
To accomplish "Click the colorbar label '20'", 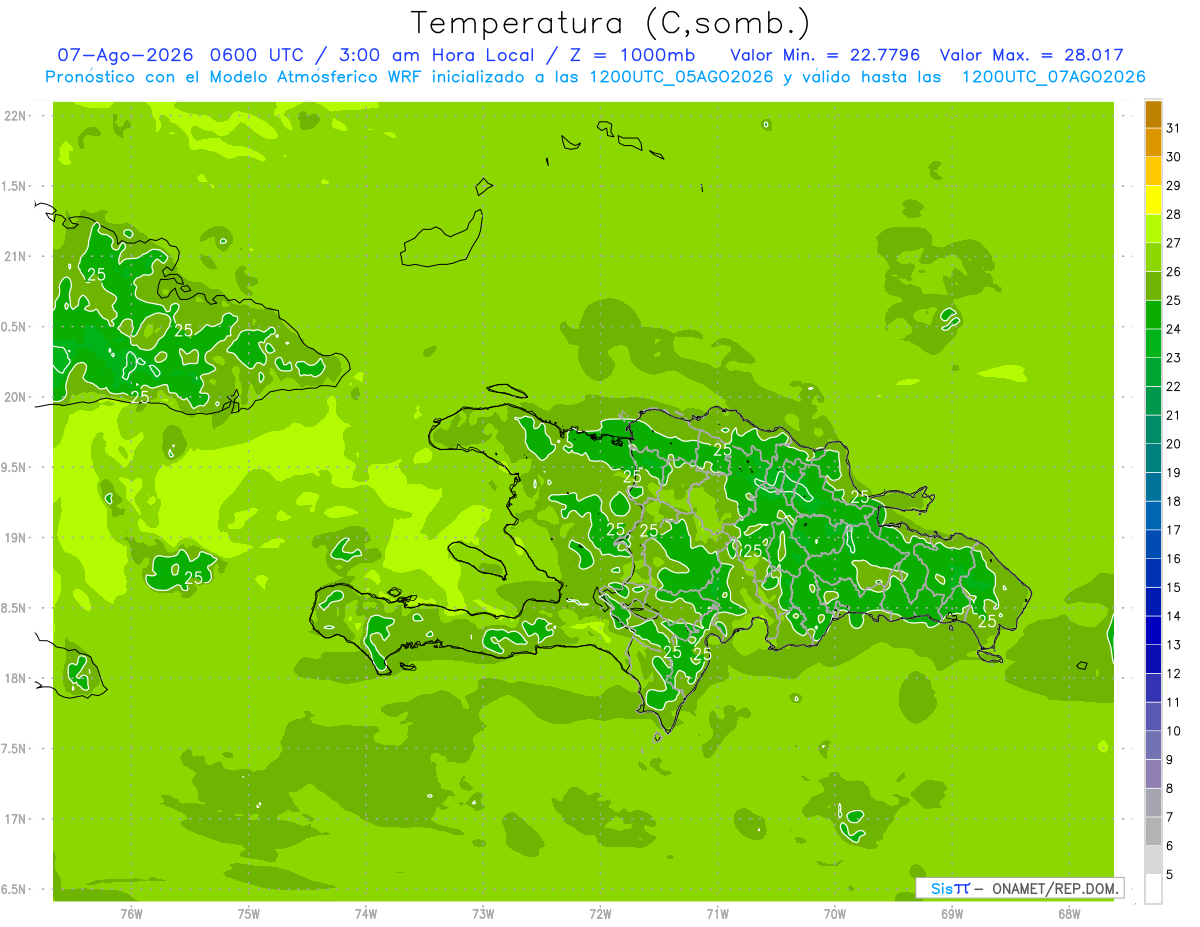I will click(x=1173, y=444).
